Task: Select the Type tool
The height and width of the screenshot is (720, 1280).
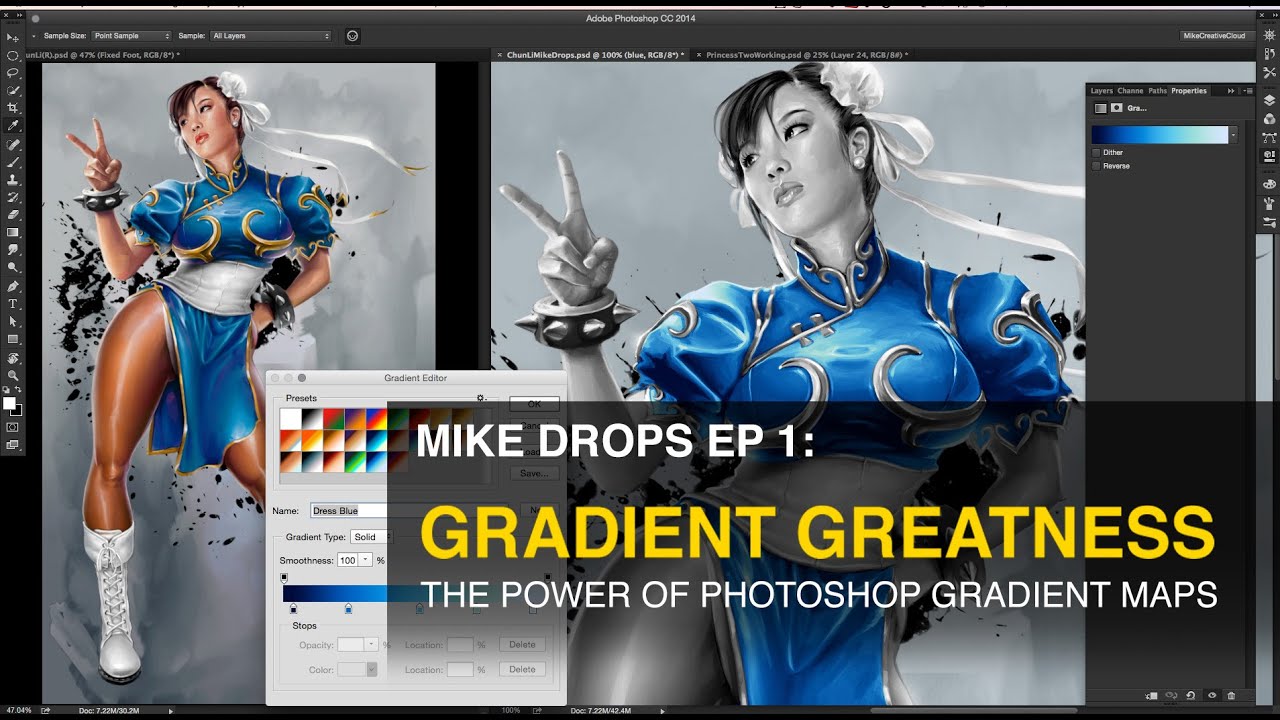Action: (x=13, y=303)
